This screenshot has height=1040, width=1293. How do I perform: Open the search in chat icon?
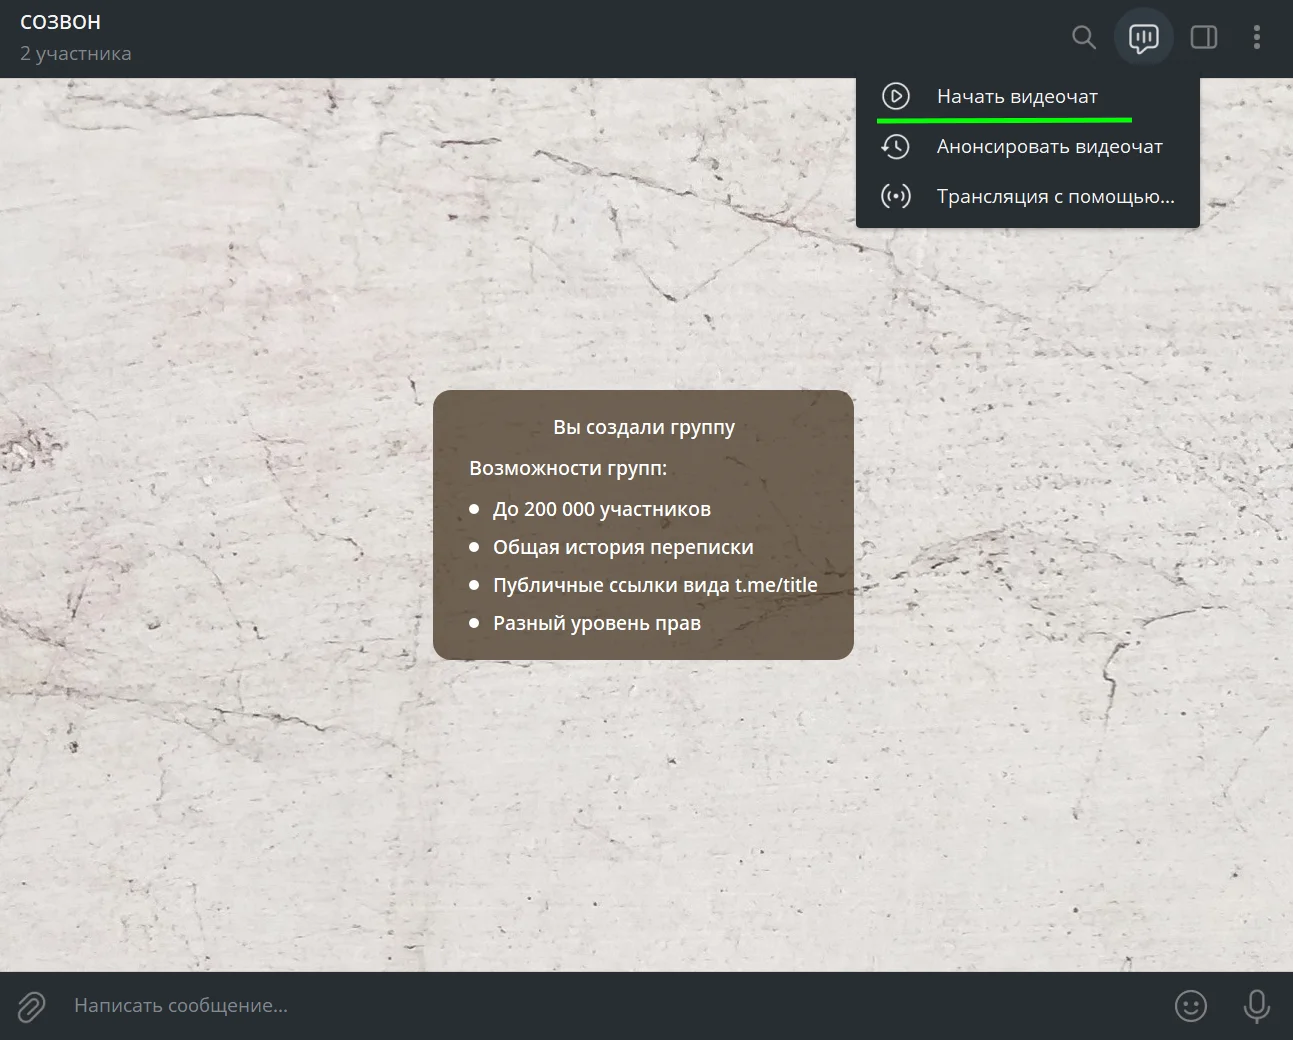click(1084, 38)
